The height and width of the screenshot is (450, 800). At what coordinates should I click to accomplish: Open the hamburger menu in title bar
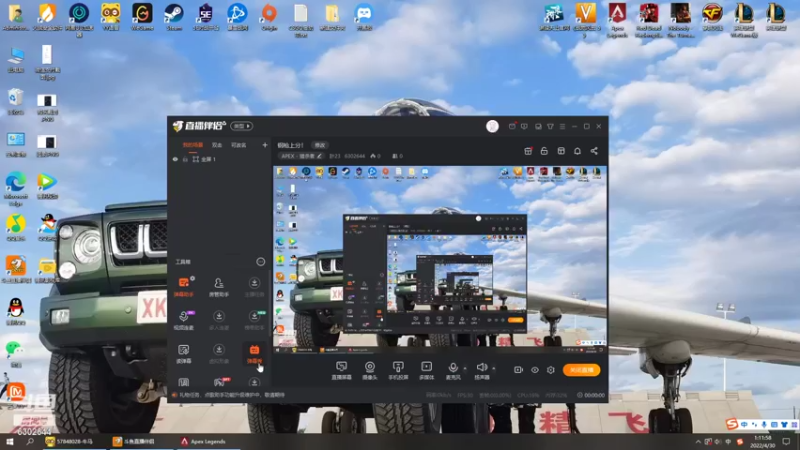(x=563, y=126)
